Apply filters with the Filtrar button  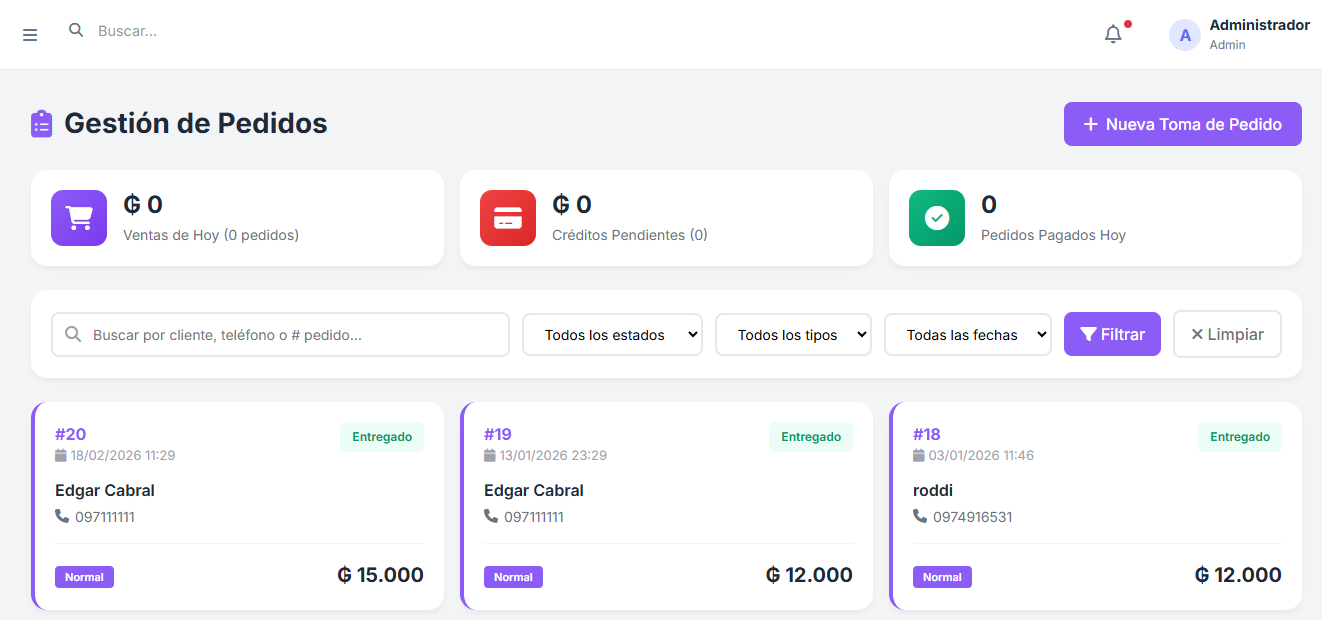click(x=1112, y=334)
